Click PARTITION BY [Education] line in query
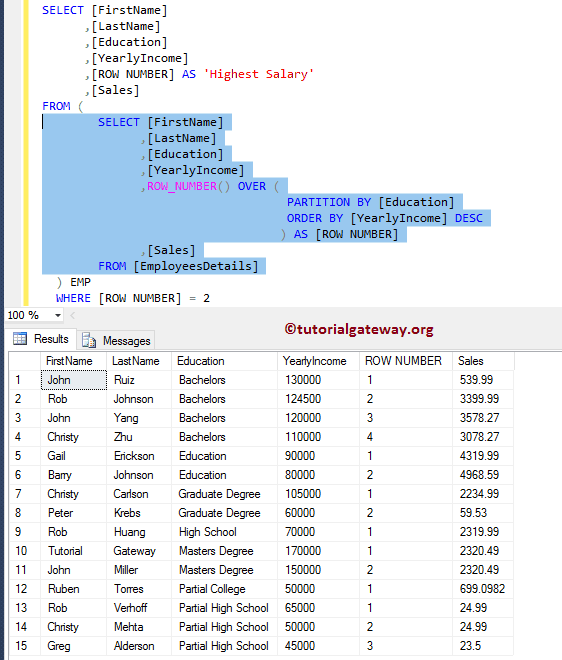The image size is (562, 660). [x=371, y=202]
